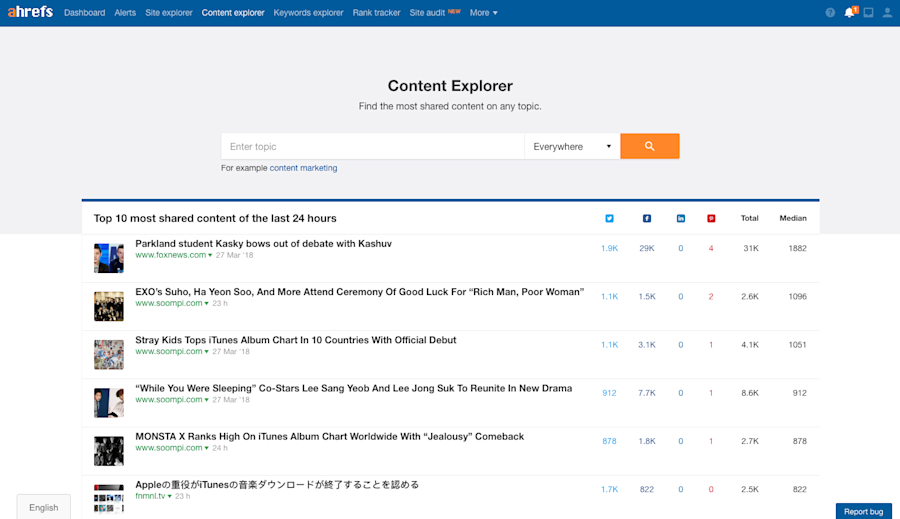Go to Site explorer
Screen dimensions: 900x519
169,13
